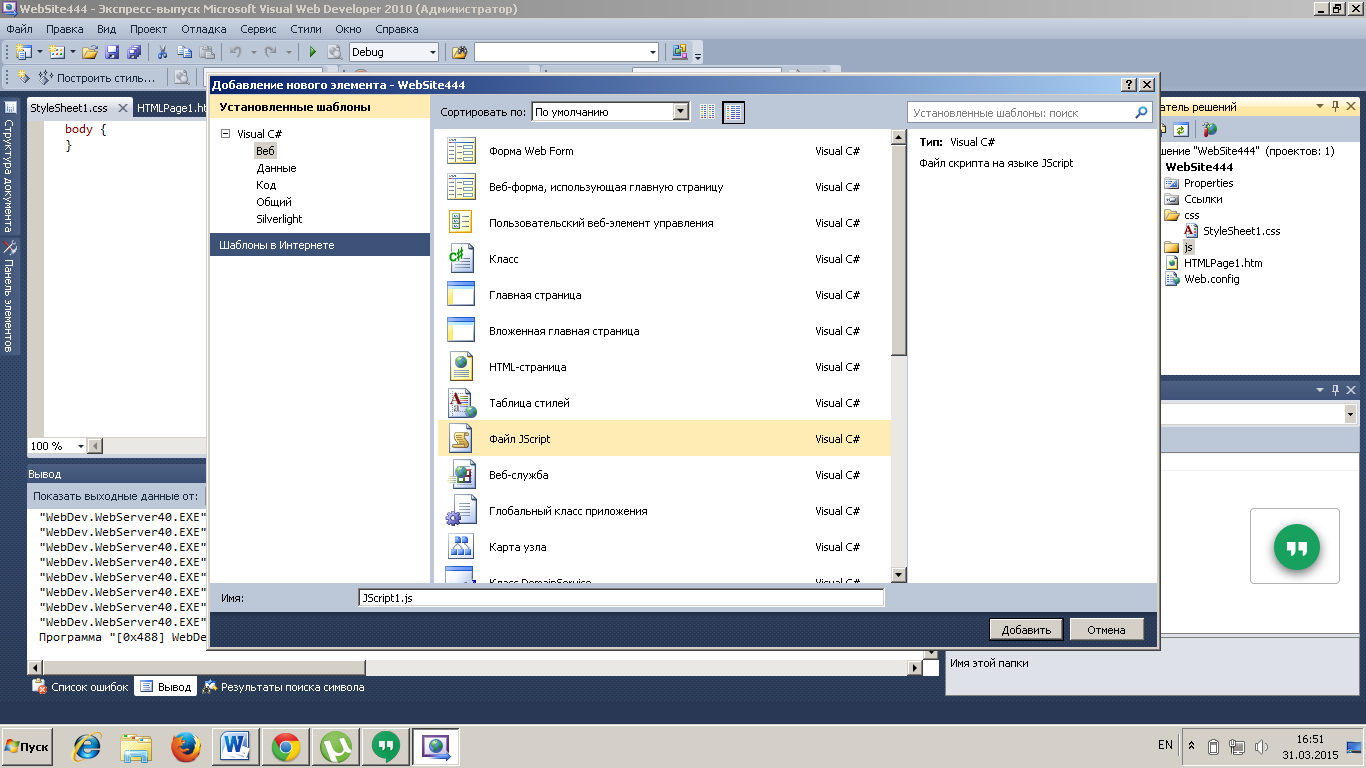Select the Файл JScript template
The width and height of the screenshot is (1366, 768).
(x=664, y=439)
